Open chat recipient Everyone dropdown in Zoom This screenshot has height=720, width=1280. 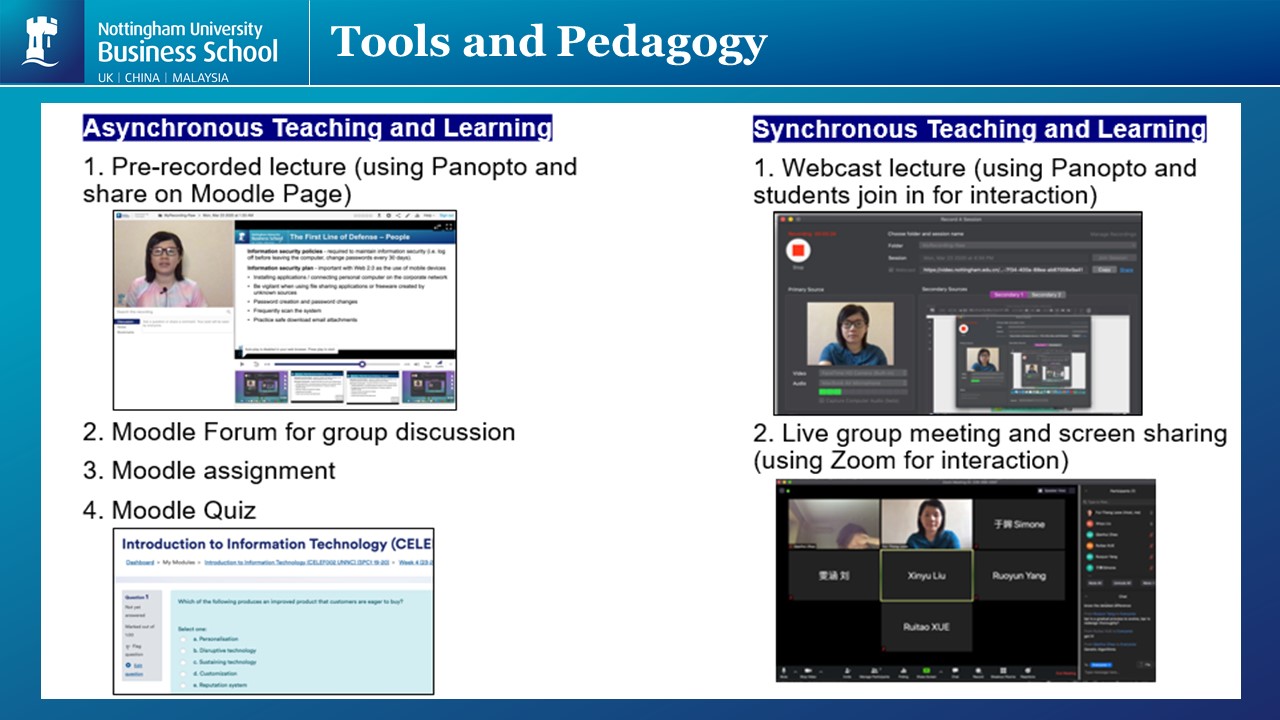1100,665
